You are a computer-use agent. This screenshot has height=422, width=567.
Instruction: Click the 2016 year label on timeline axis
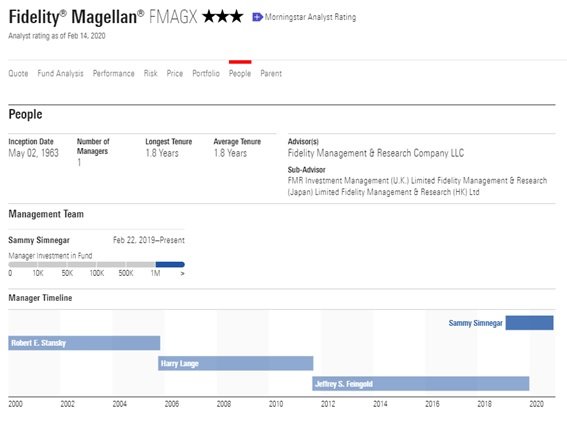pos(432,404)
